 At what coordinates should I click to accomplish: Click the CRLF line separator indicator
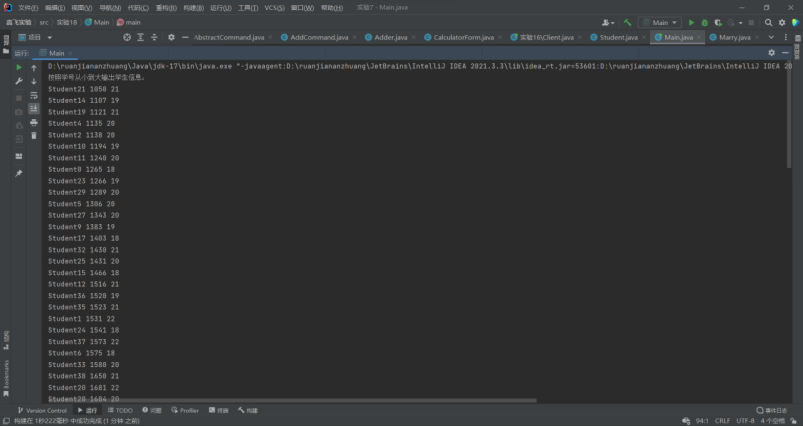click(x=723, y=421)
